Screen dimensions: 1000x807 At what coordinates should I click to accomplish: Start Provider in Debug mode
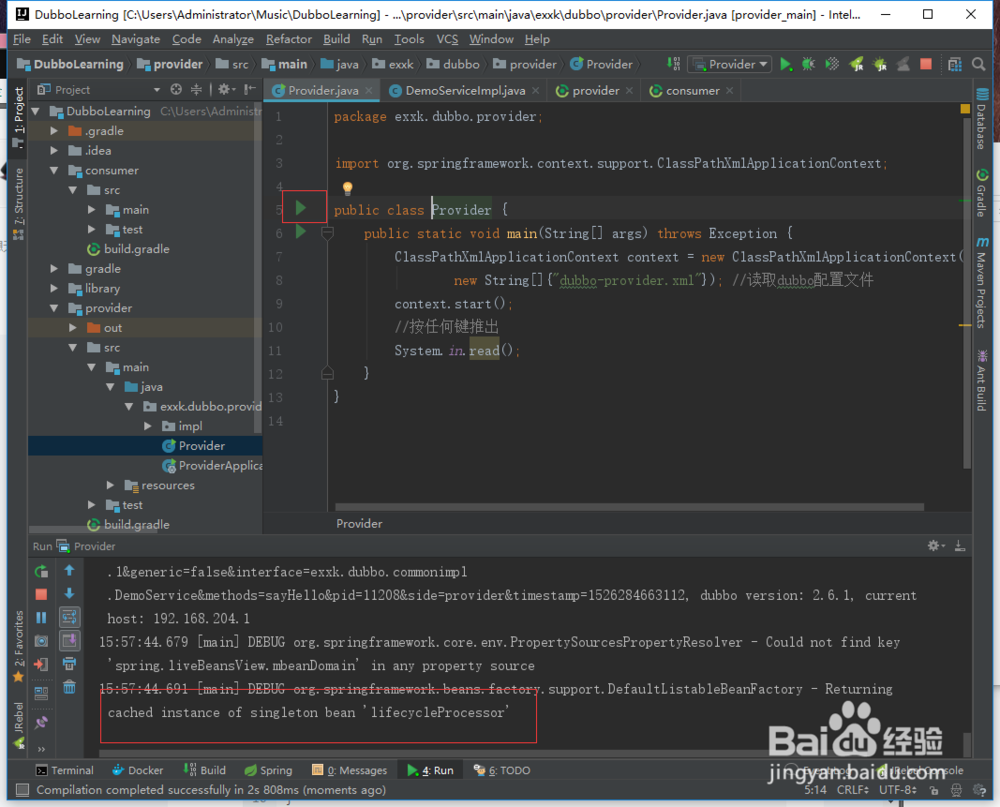point(808,63)
